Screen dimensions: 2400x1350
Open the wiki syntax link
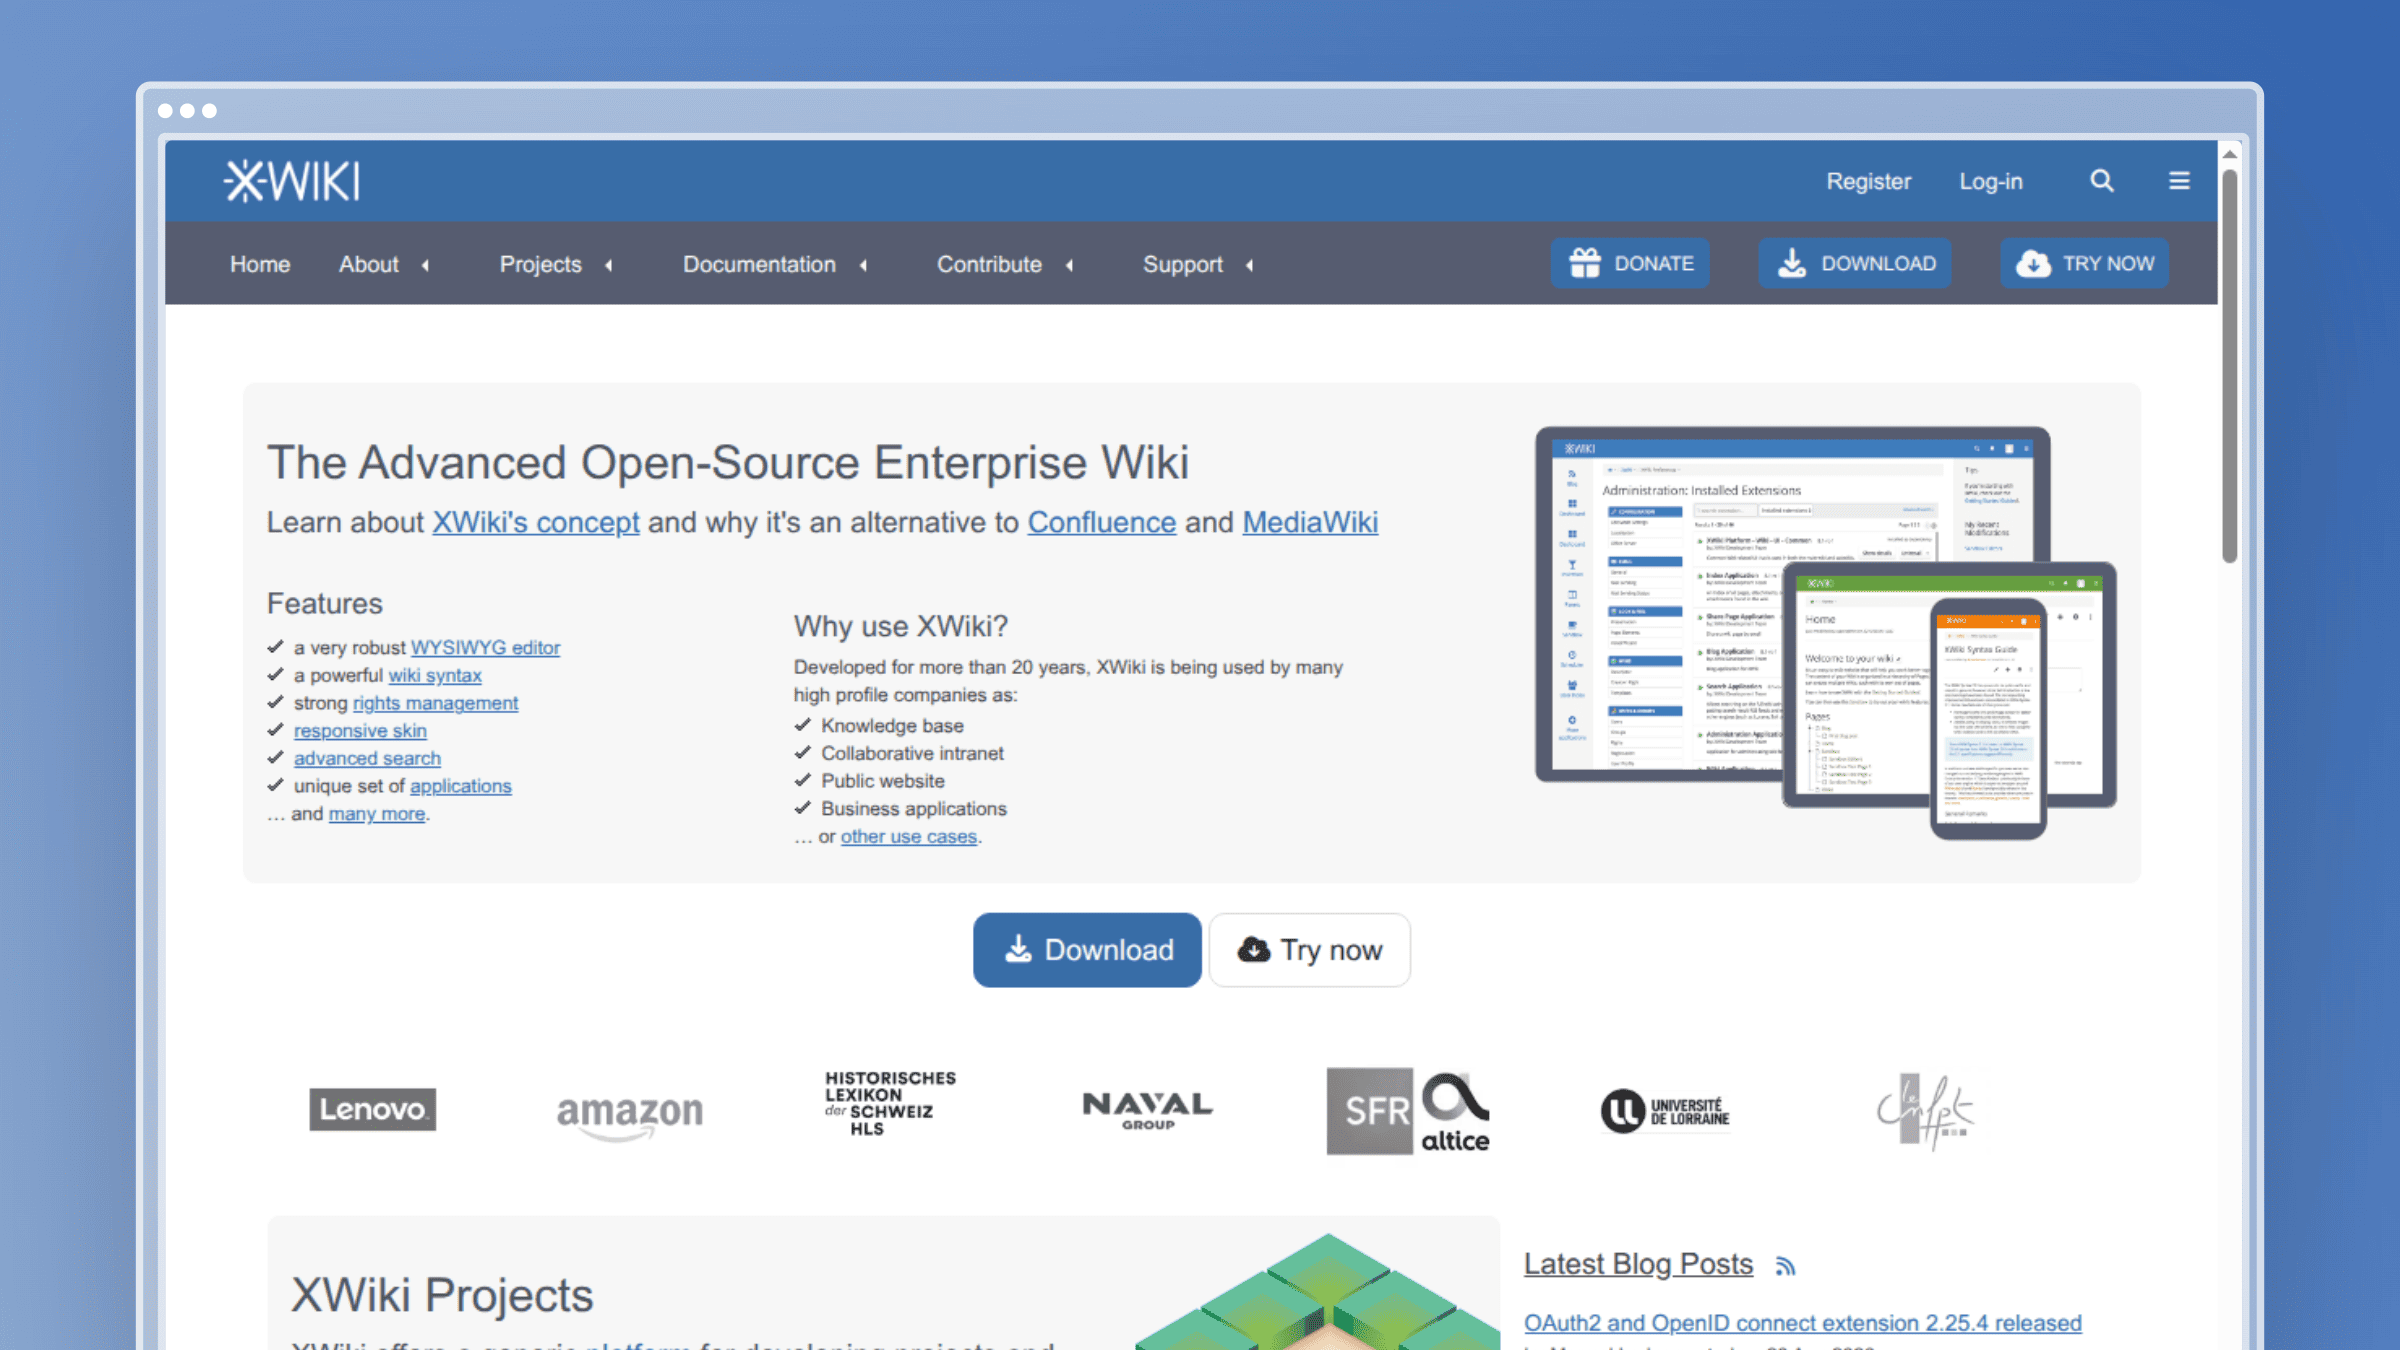(434, 676)
